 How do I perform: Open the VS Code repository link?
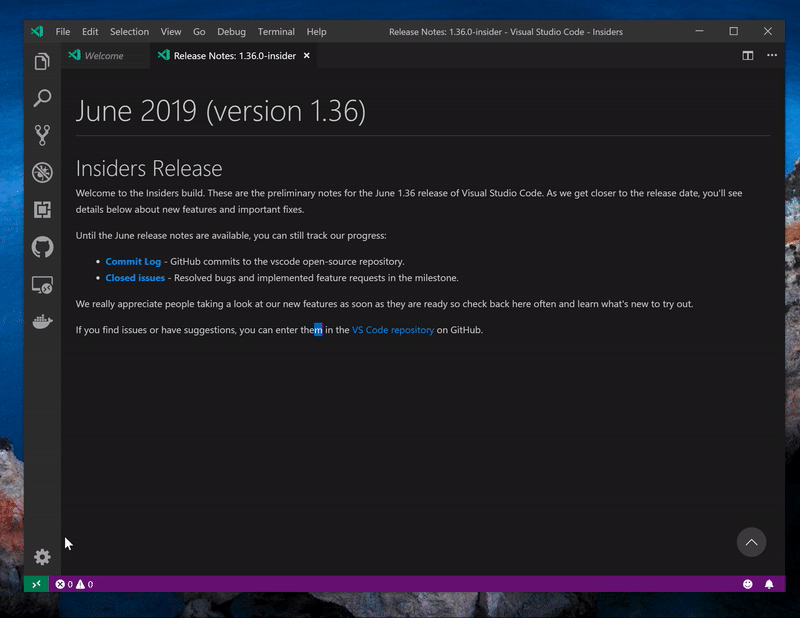(393, 330)
